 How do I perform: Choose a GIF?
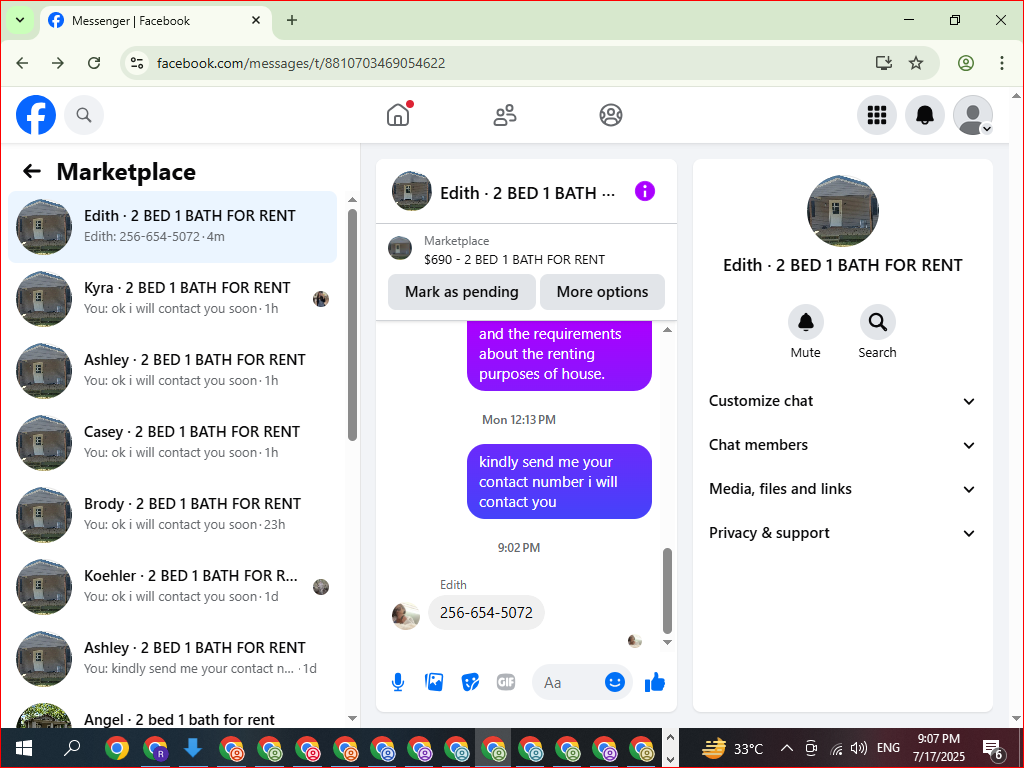click(506, 682)
